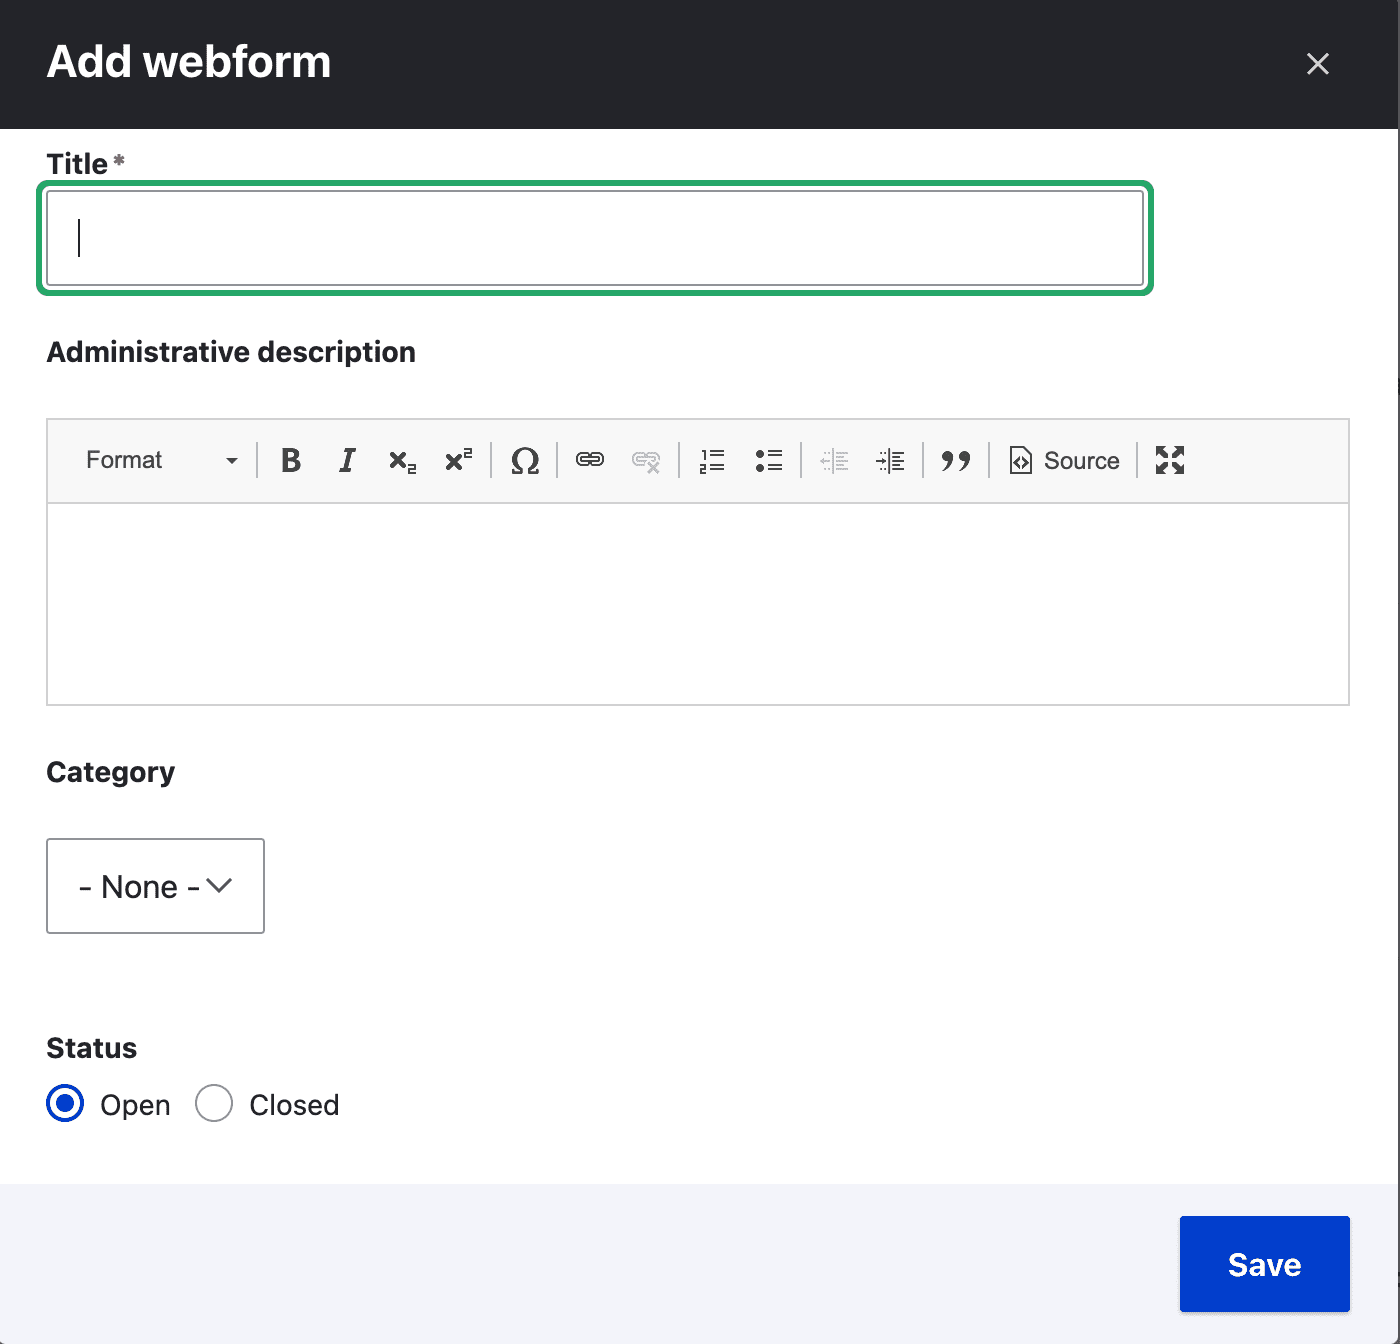Open the Category dropdown showing None
This screenshot has width=1400, height=1344.
click(x=154, y=886)
